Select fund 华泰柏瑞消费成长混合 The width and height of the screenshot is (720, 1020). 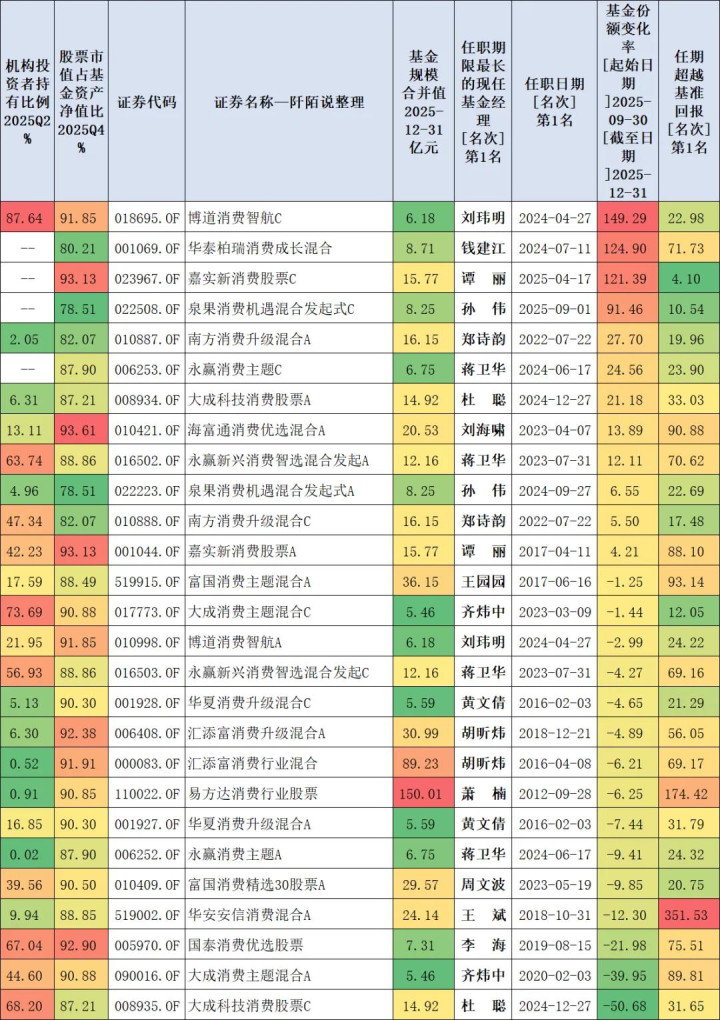point(260,248)
